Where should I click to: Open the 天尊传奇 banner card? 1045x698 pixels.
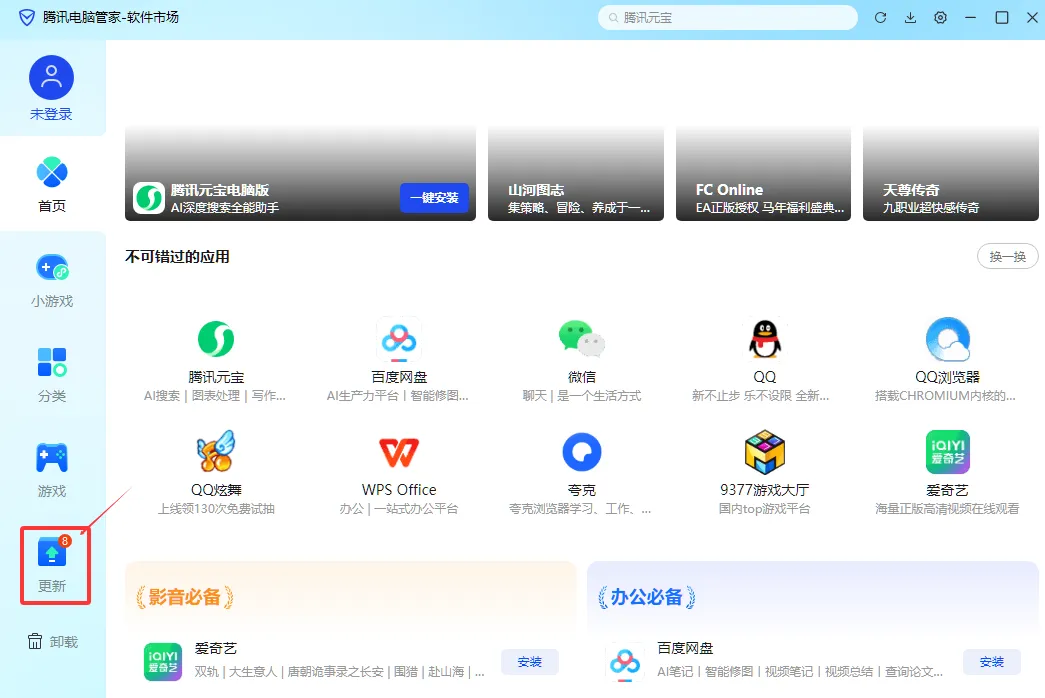click(950, 173)
